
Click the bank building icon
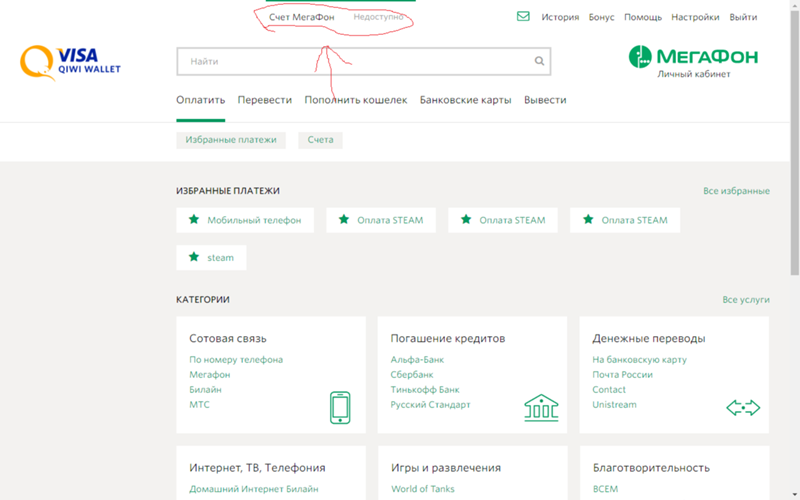pos(541,408)
